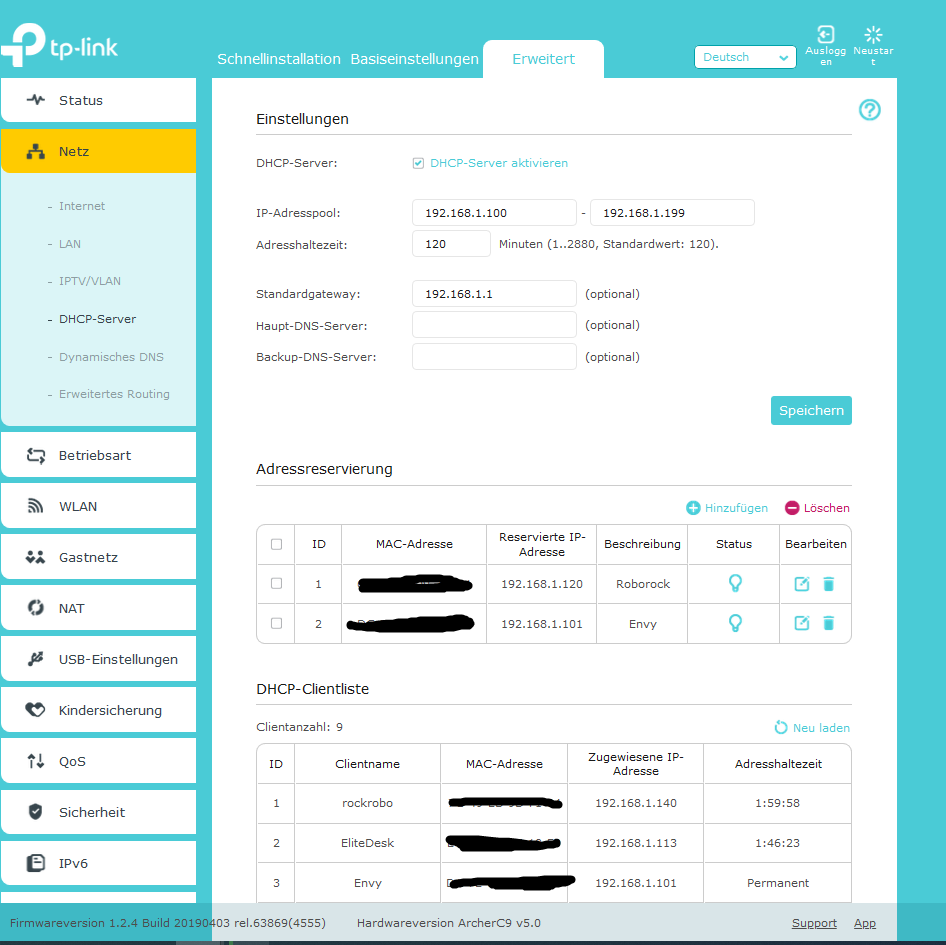Image resolution: width=946 pixels, height=945 pixels.
Task: Open the Dynamisches DNS submenu item
Action: [x=111, y=357]
